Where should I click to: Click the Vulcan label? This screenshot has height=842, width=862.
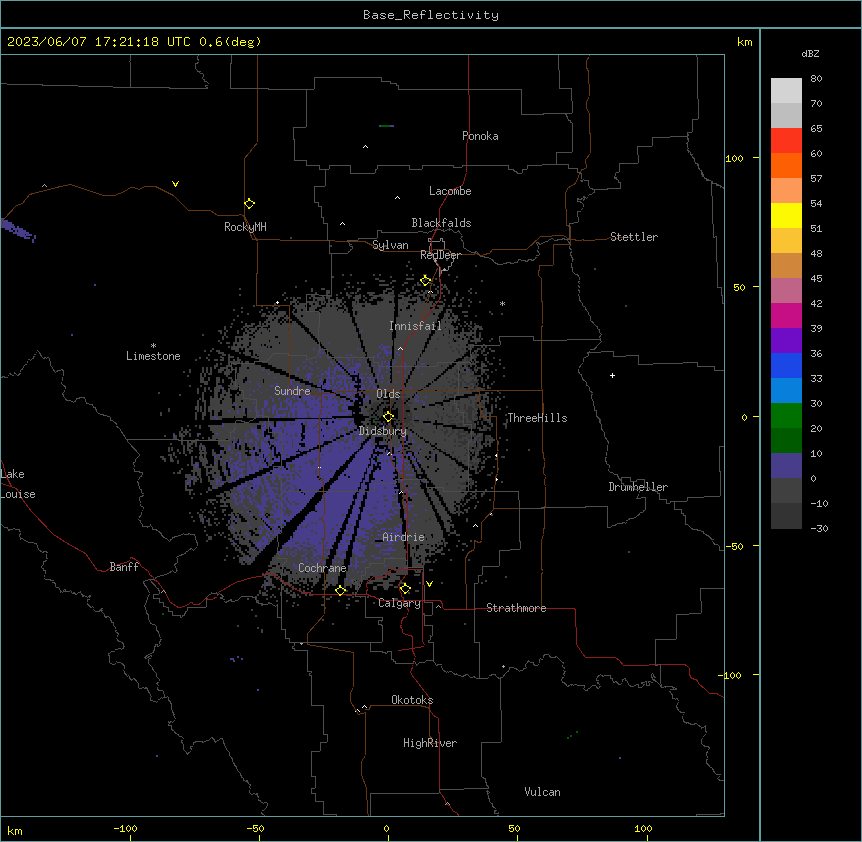(x=542, y=792)
